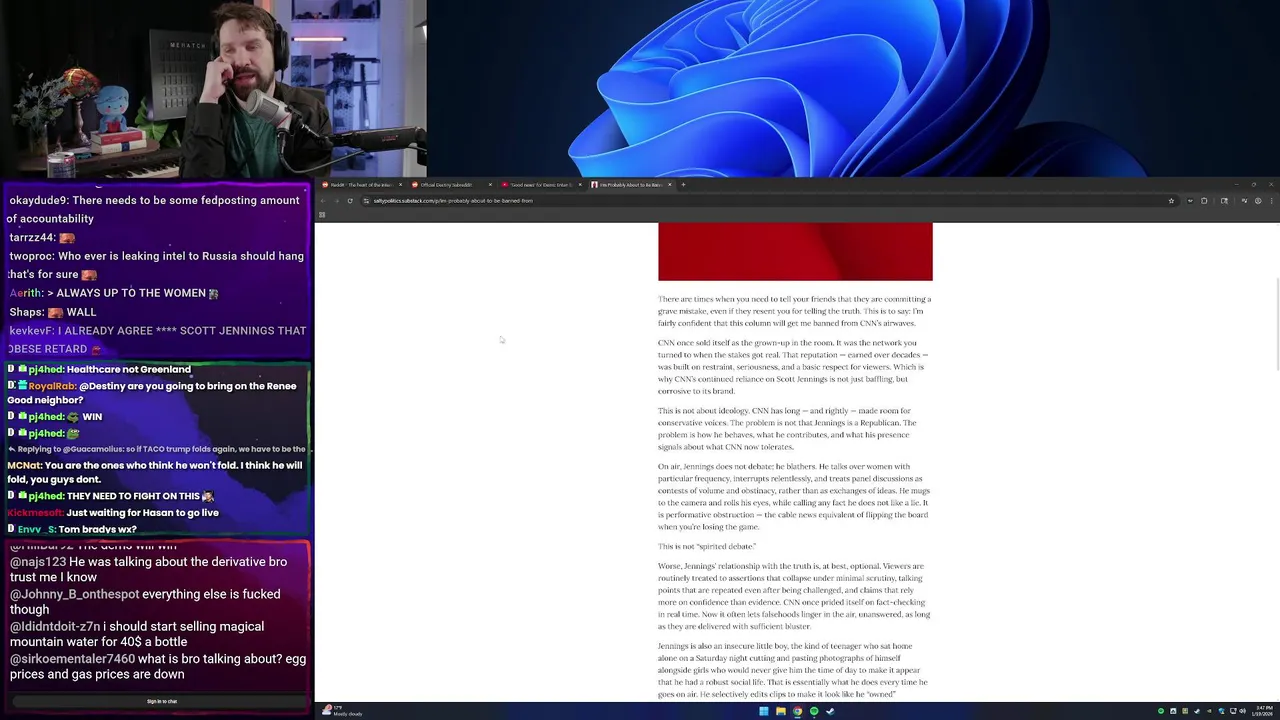Reload the Substack page
Viewport: 1280px width, 720px height.
pyautogui.click(x=350, y=201)
